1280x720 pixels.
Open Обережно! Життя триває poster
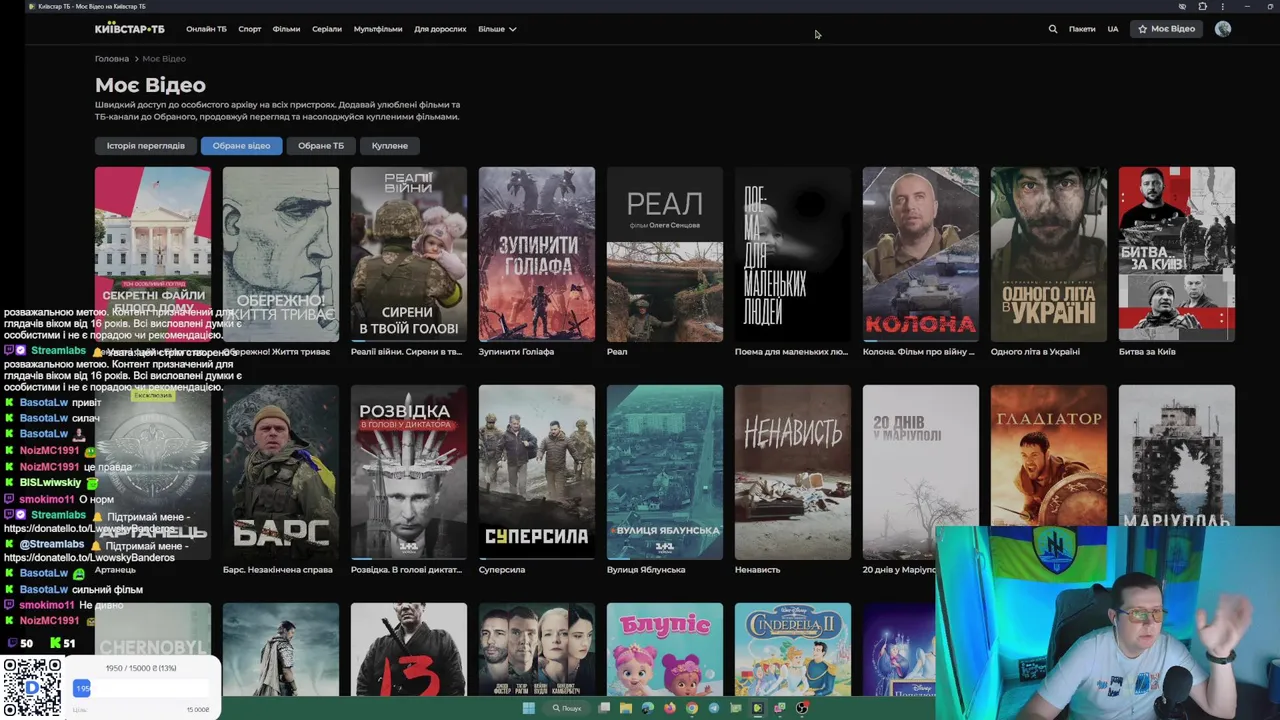pyautogui.click(x=281, y=254)
